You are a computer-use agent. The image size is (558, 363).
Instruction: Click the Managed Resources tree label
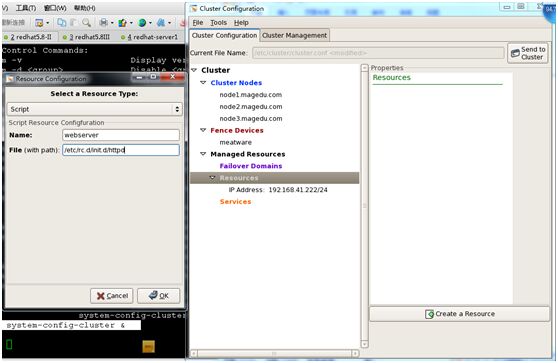coord(248,154)
